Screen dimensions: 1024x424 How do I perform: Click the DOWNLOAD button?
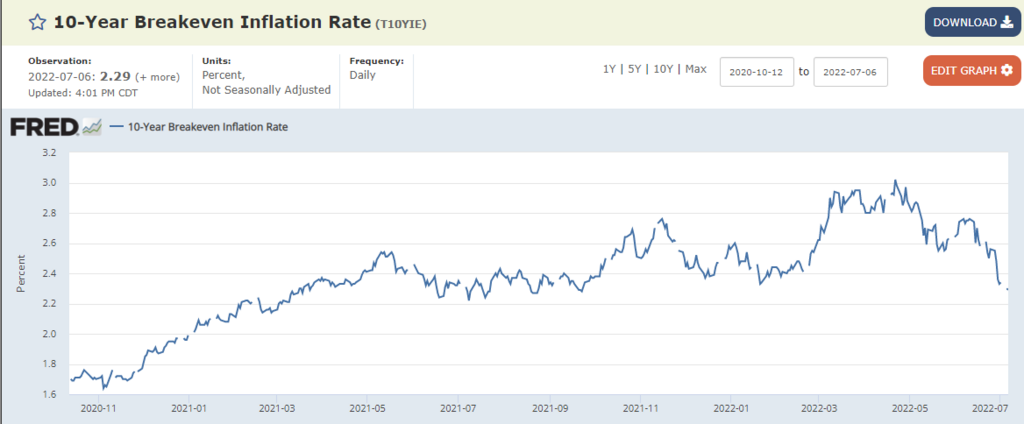[x=972, y=22]
